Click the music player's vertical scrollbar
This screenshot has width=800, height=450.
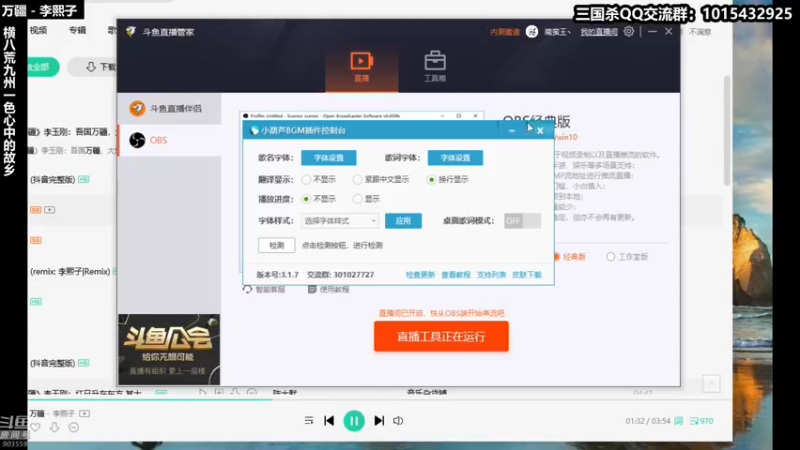pos(727,130)
